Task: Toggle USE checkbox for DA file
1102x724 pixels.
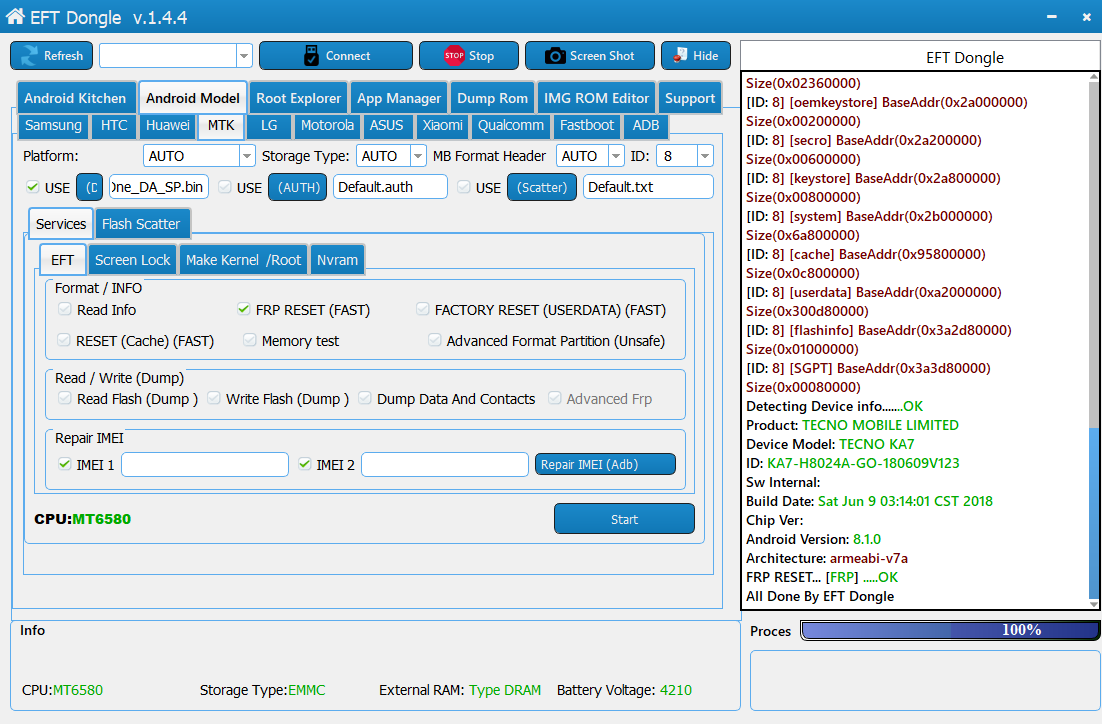Action: click(x=32, y=187)
